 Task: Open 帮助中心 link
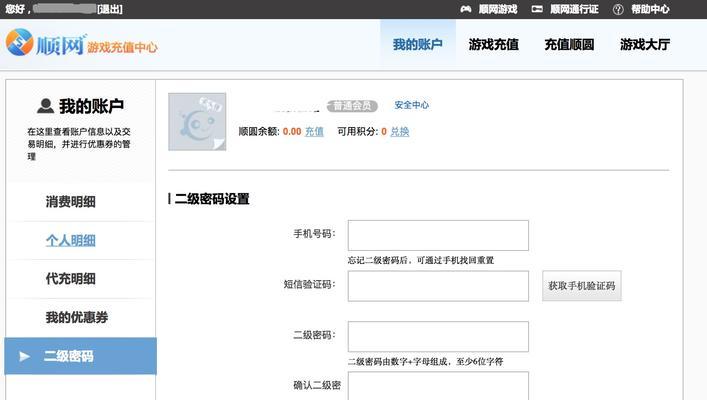point(650,9)
